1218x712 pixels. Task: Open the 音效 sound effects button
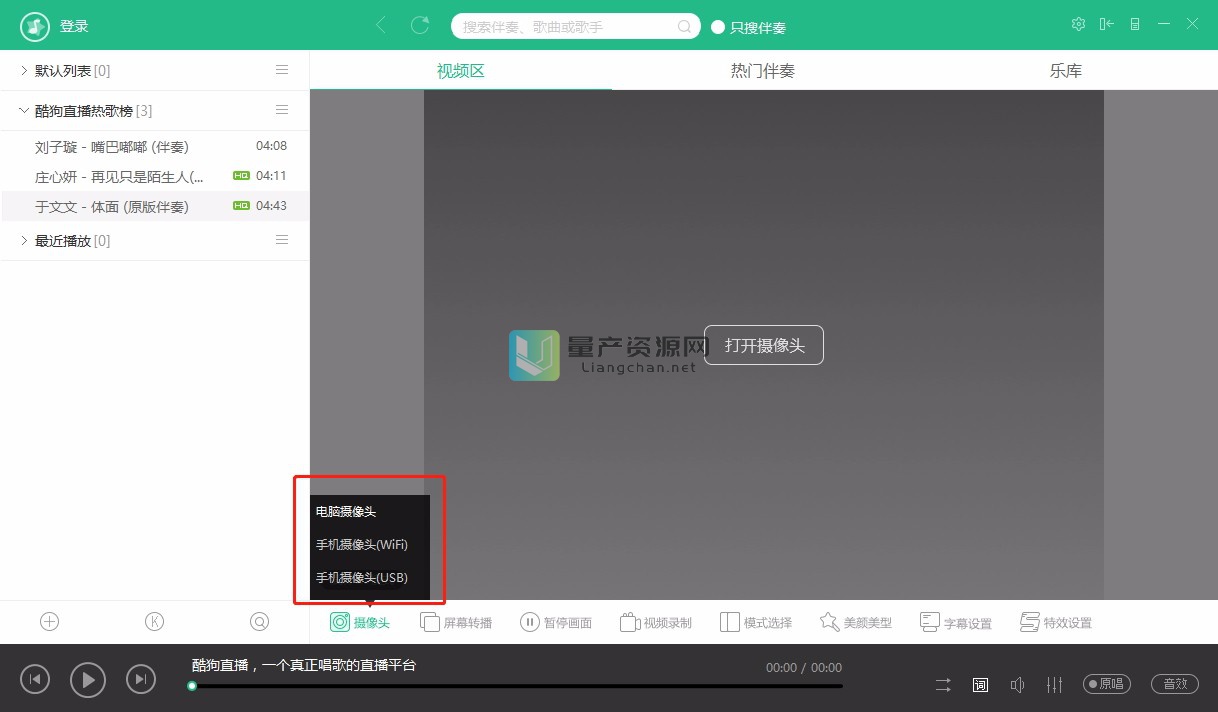1175,684
